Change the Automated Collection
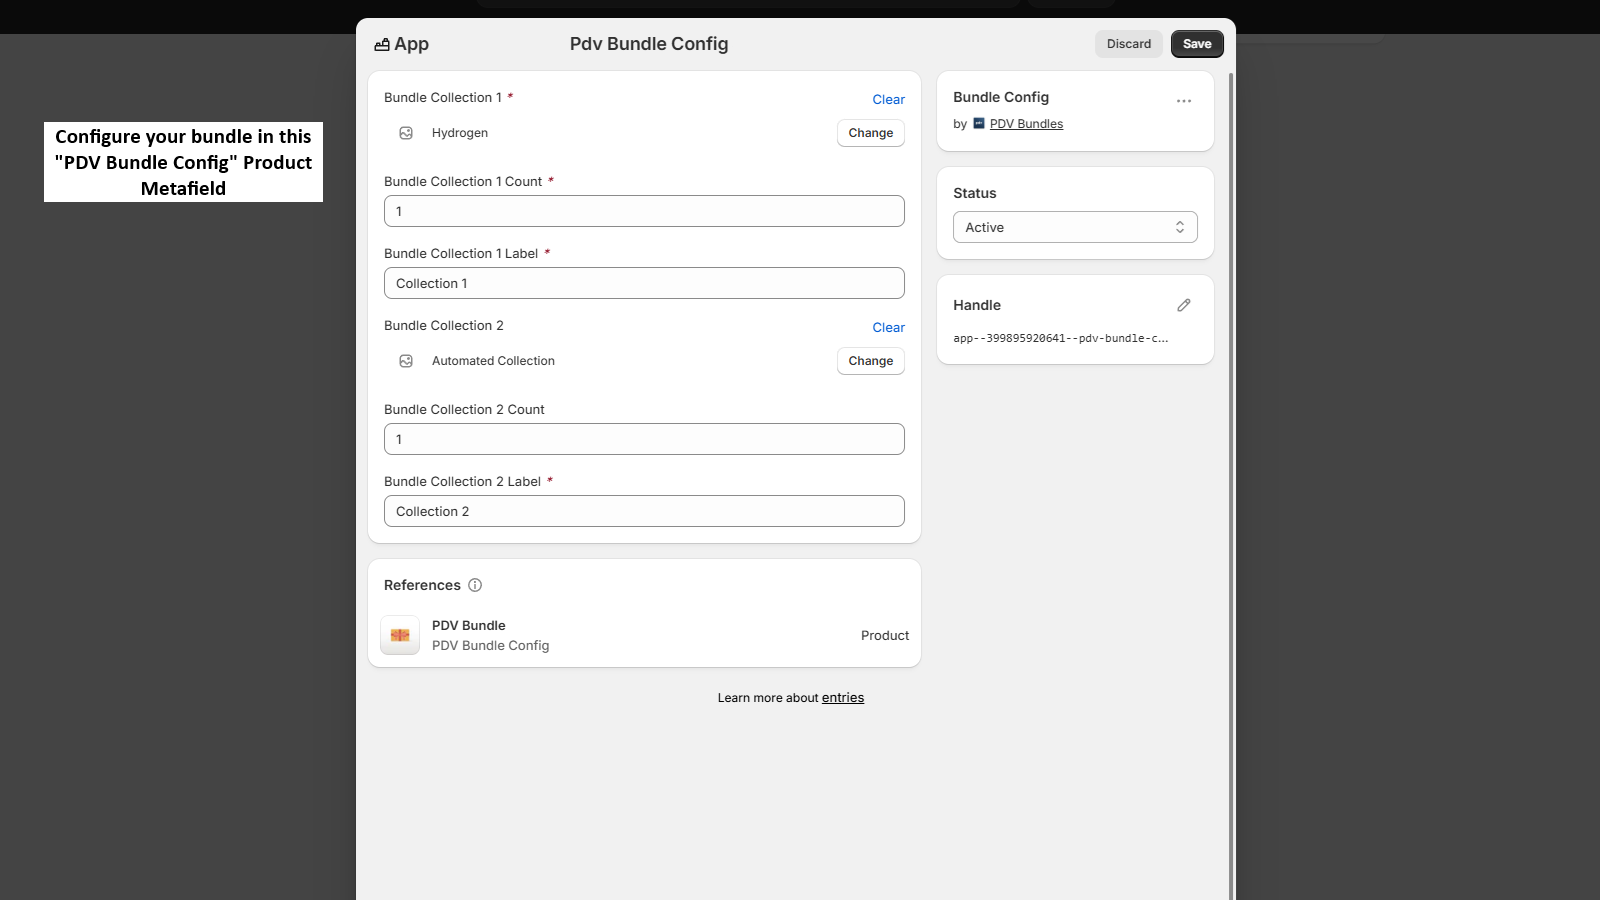This screenshot has width=1600, height=900. click(870, 361)
